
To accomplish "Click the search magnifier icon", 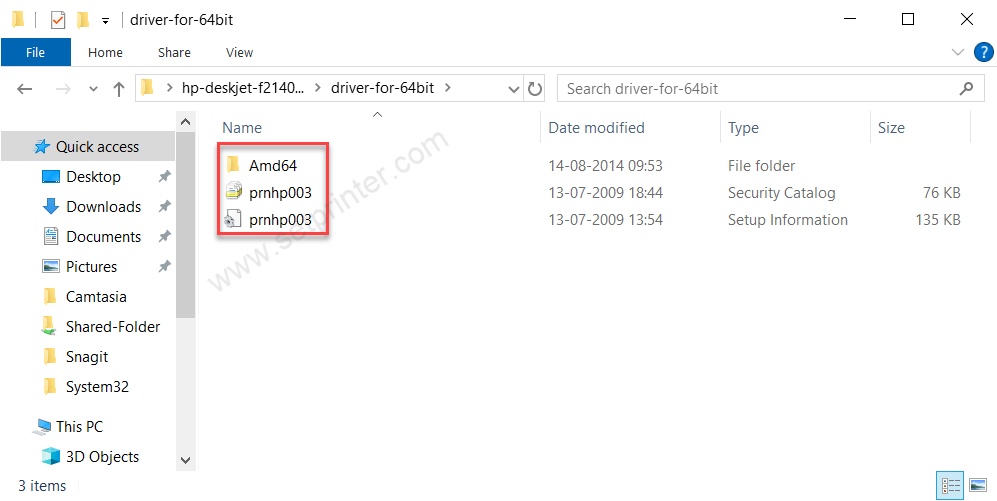I will tap(966, 88).
